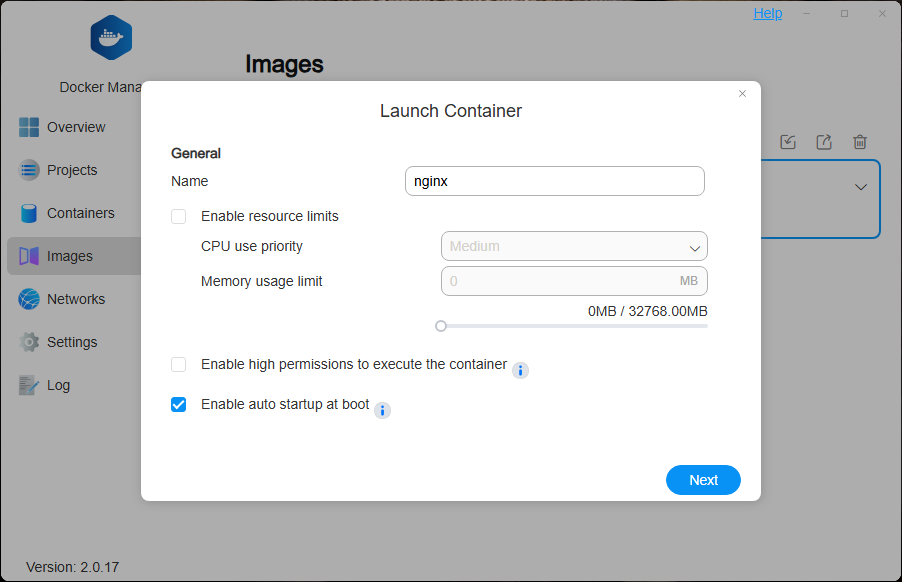Click the Next button

pos(703,480)
